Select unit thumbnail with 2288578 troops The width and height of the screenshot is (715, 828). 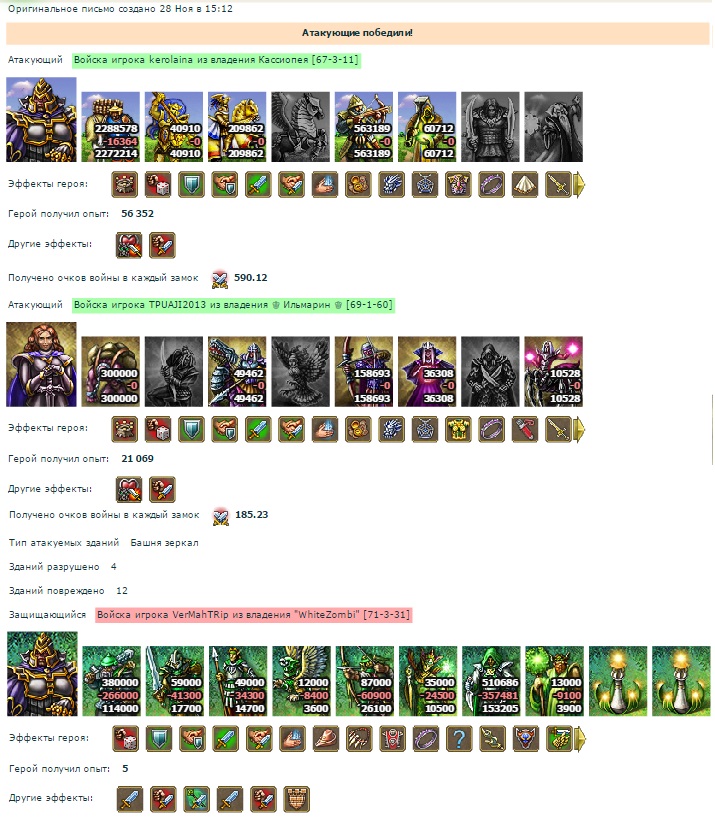click(110, 127)
